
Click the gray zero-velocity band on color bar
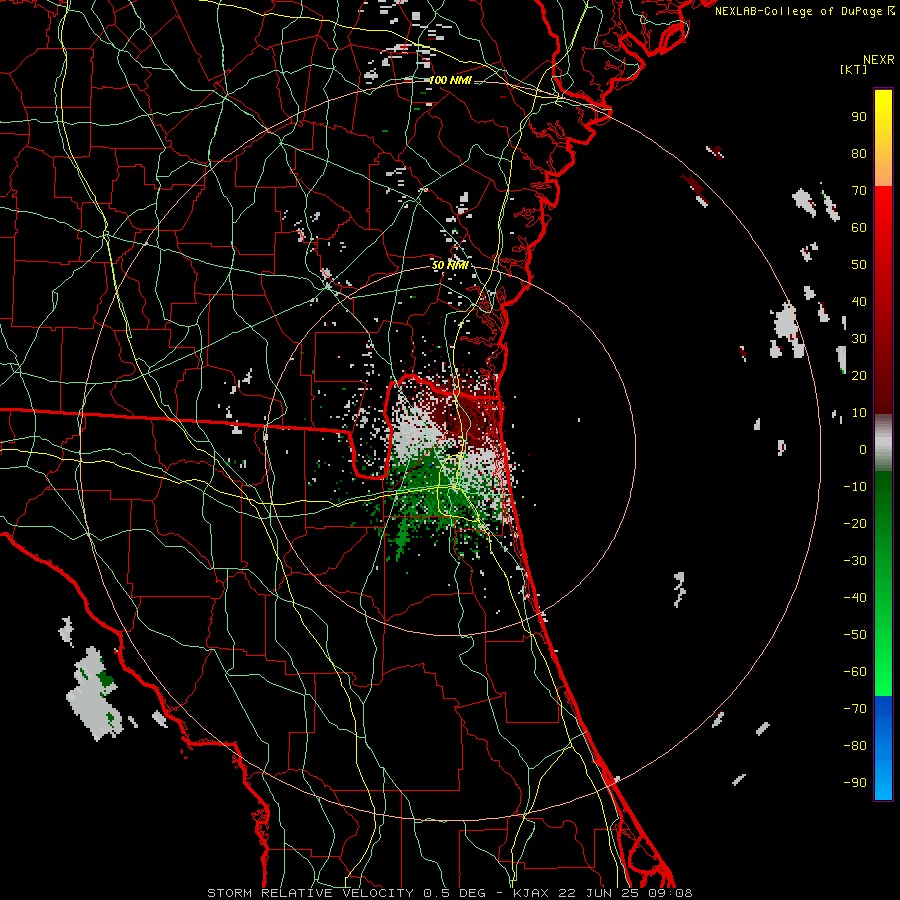tap(883, 443)
